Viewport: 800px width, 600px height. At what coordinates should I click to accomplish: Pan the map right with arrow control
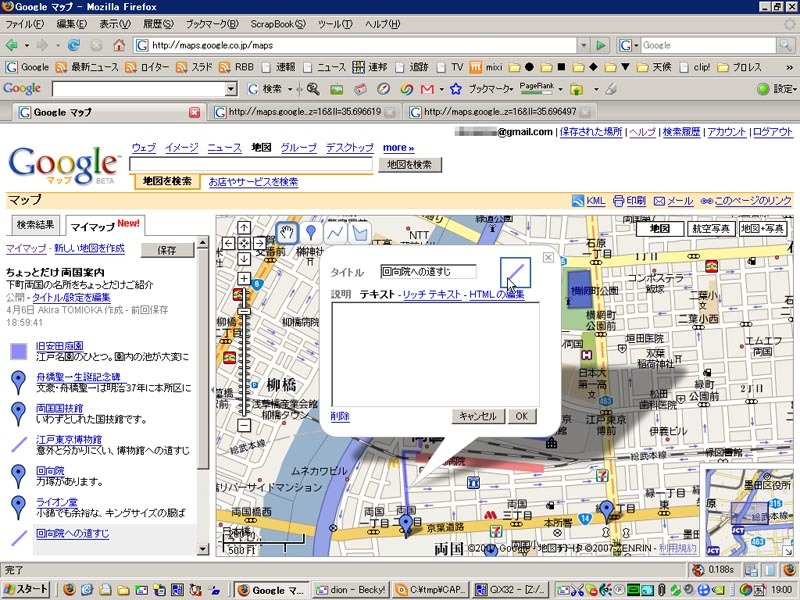(x=259, y=243)
